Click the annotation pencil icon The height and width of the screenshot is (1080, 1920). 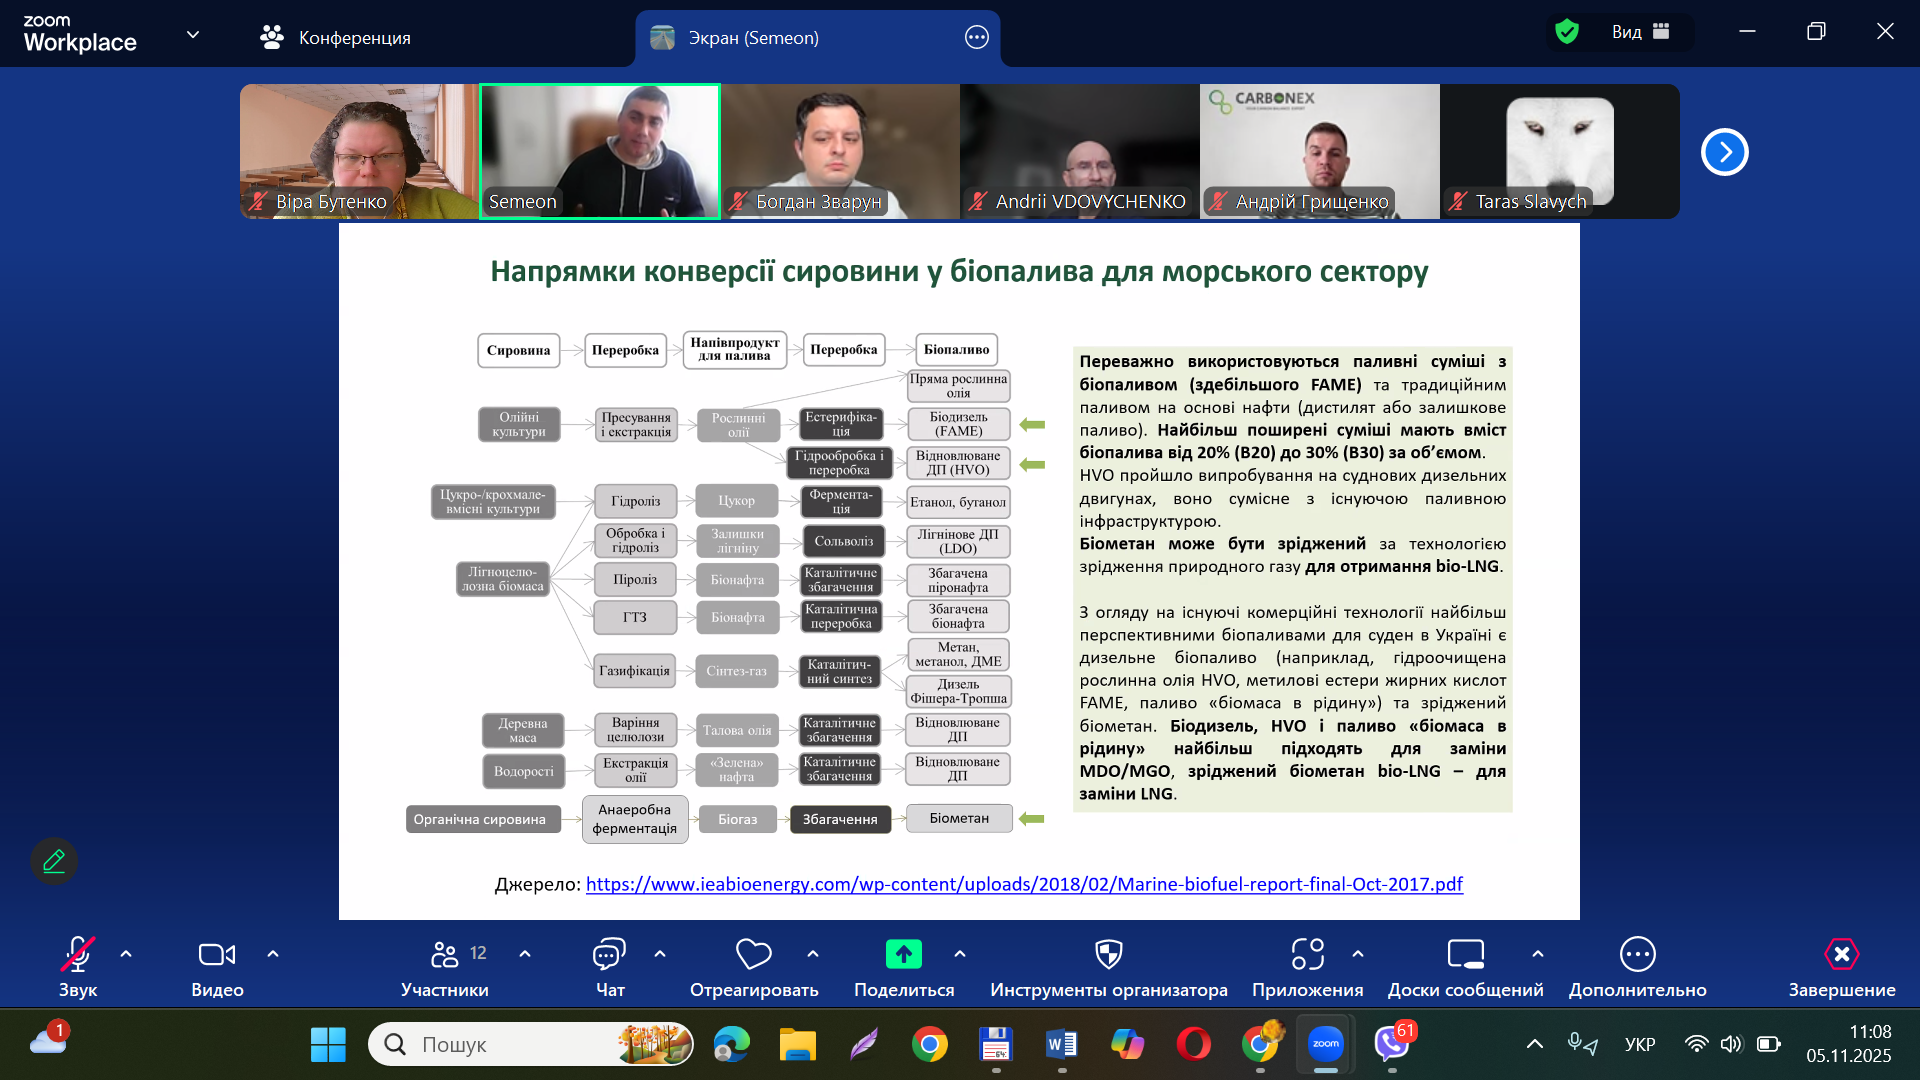[x=54, y=861]
